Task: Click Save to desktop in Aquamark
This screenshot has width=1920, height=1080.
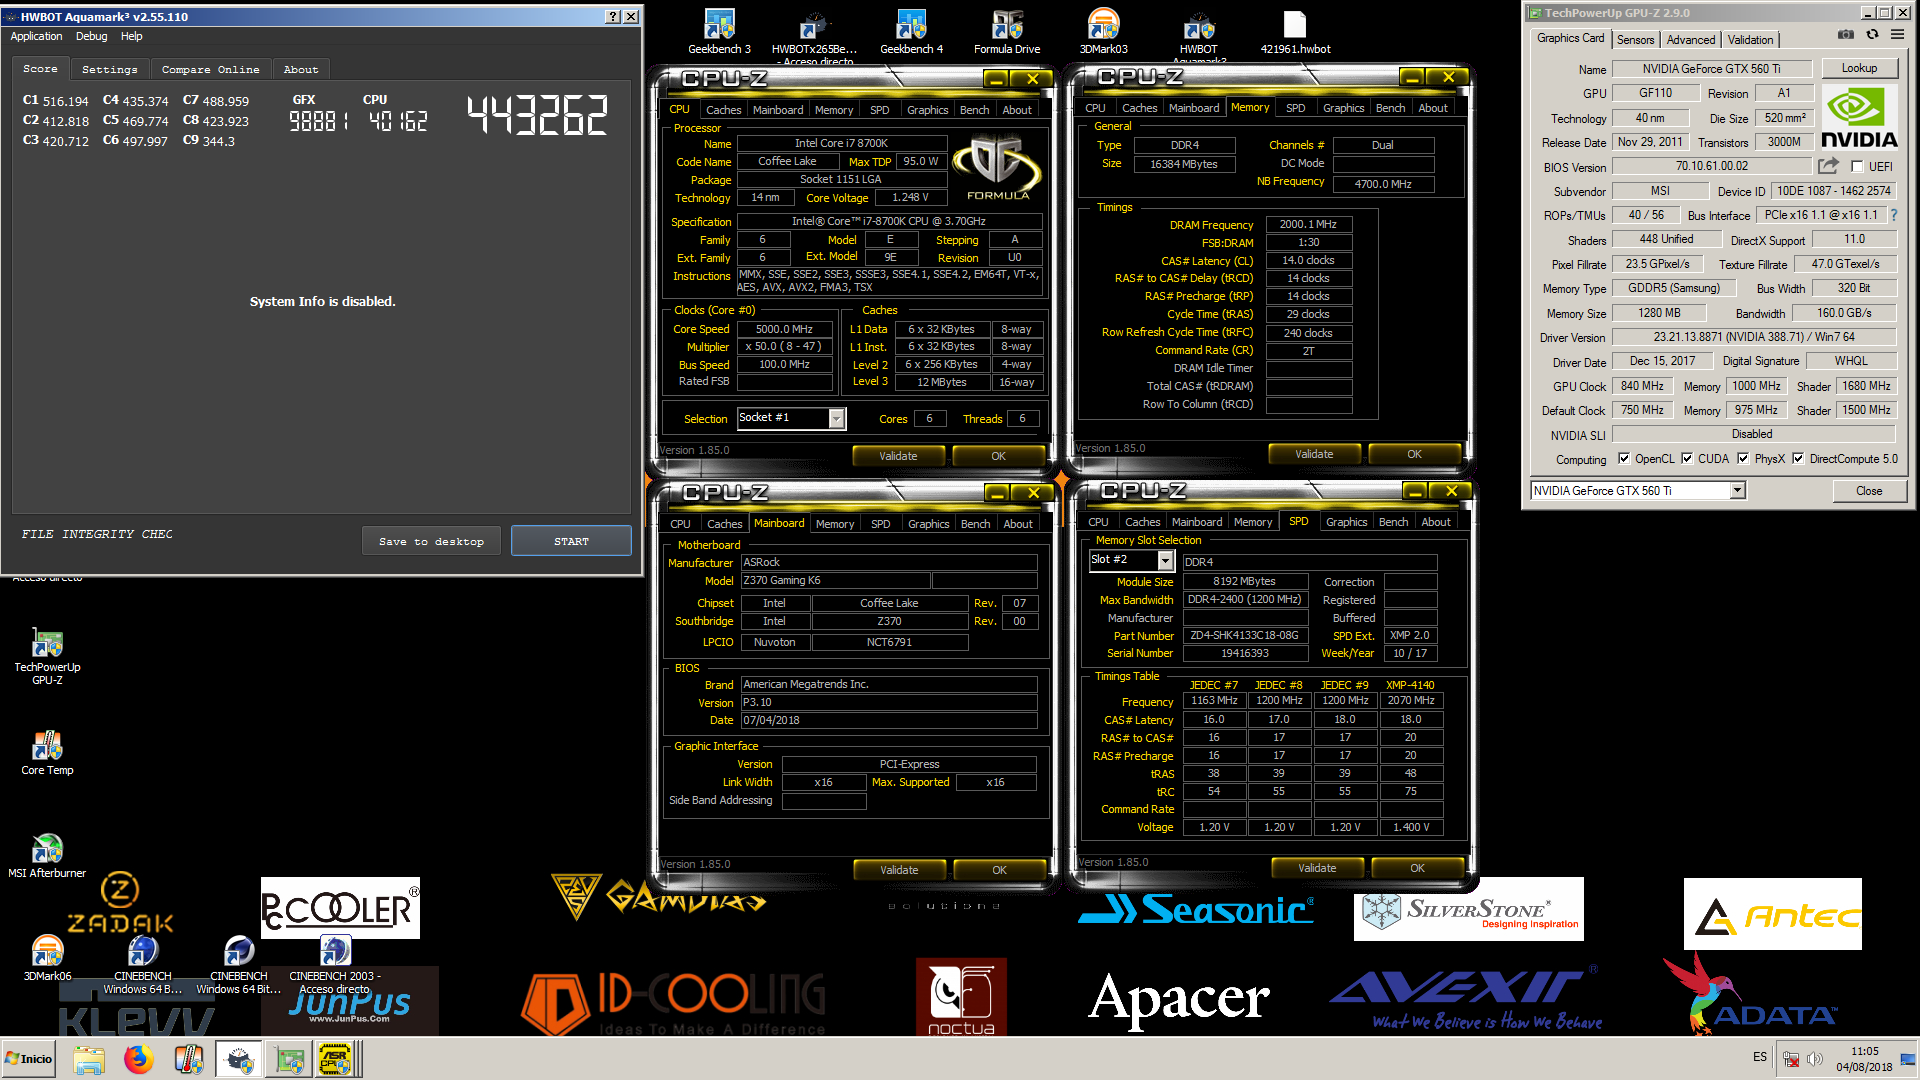Action: pos(431,541)
